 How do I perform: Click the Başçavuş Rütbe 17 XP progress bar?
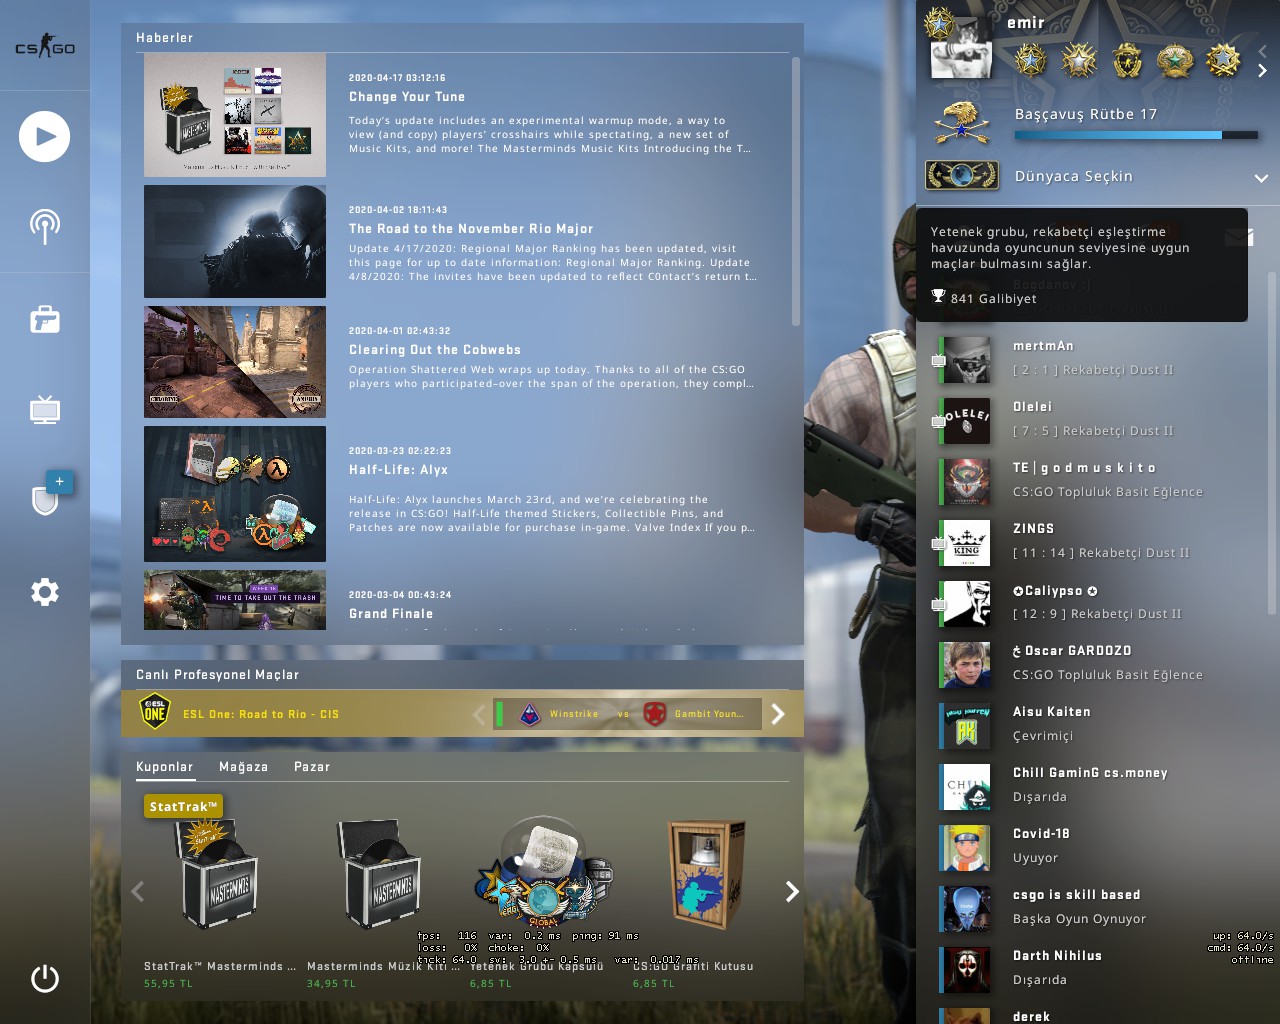click(1136, 135)
